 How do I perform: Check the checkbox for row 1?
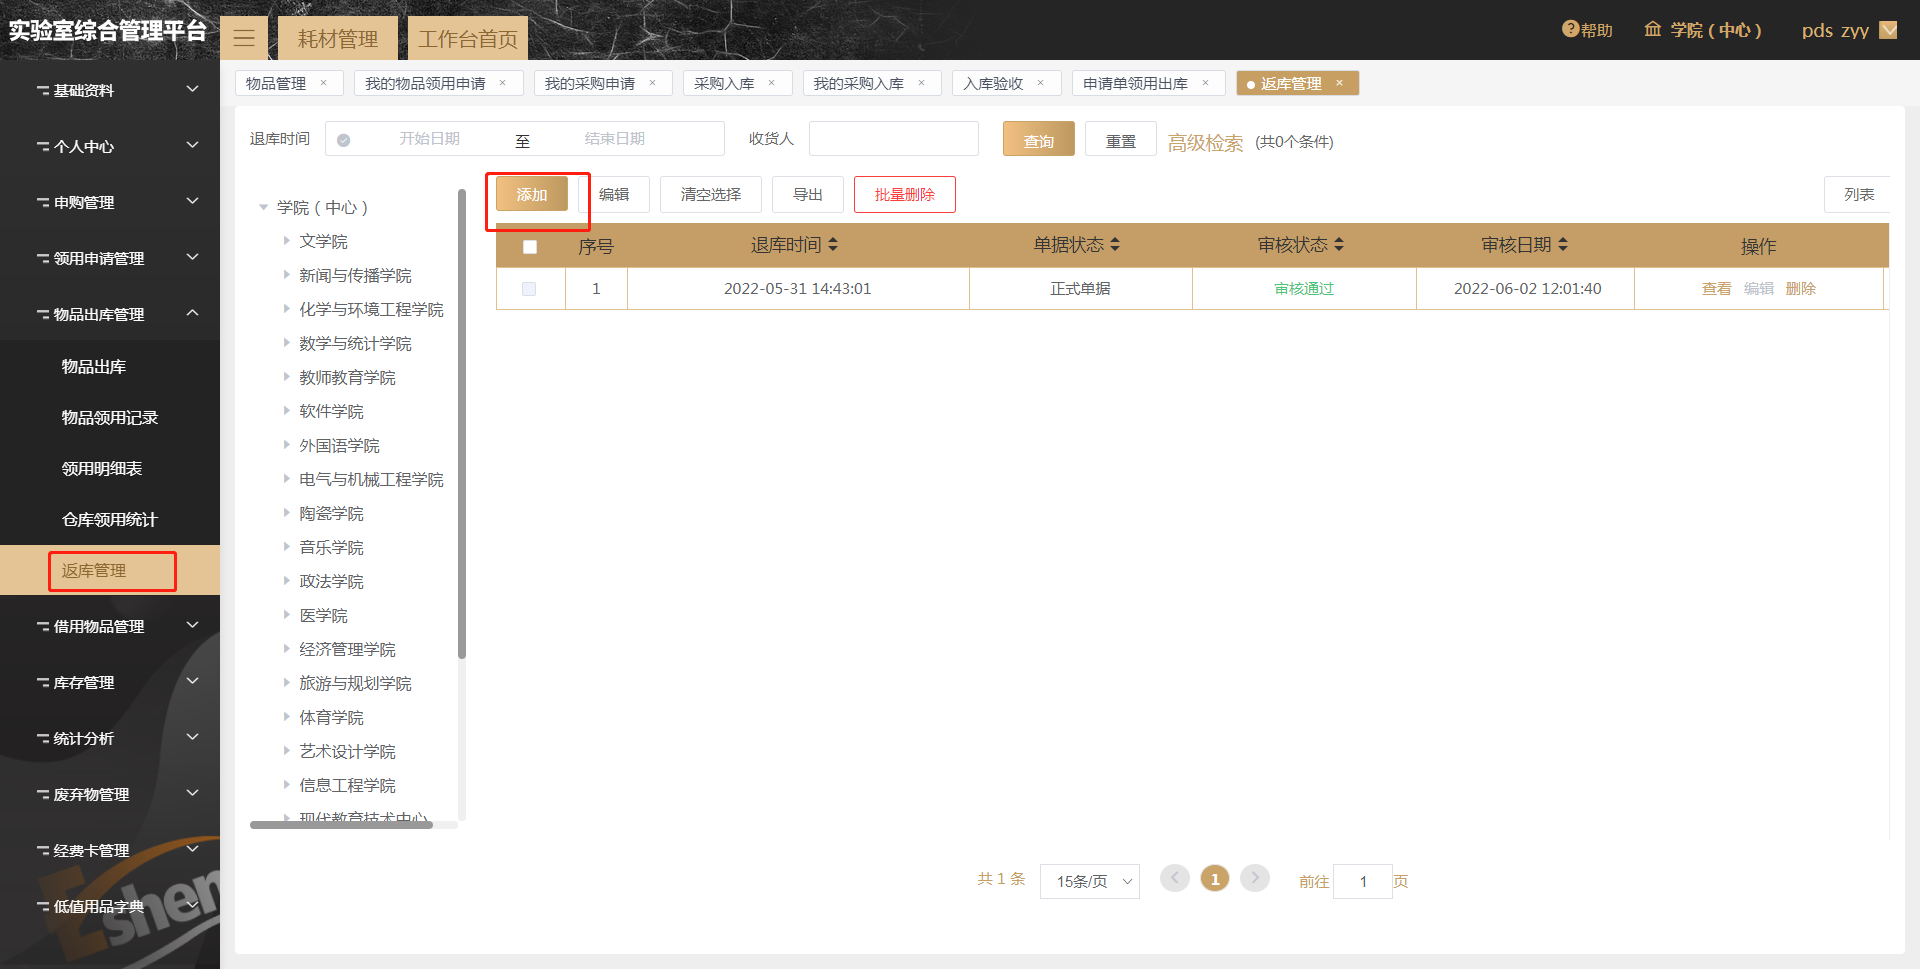529,289
